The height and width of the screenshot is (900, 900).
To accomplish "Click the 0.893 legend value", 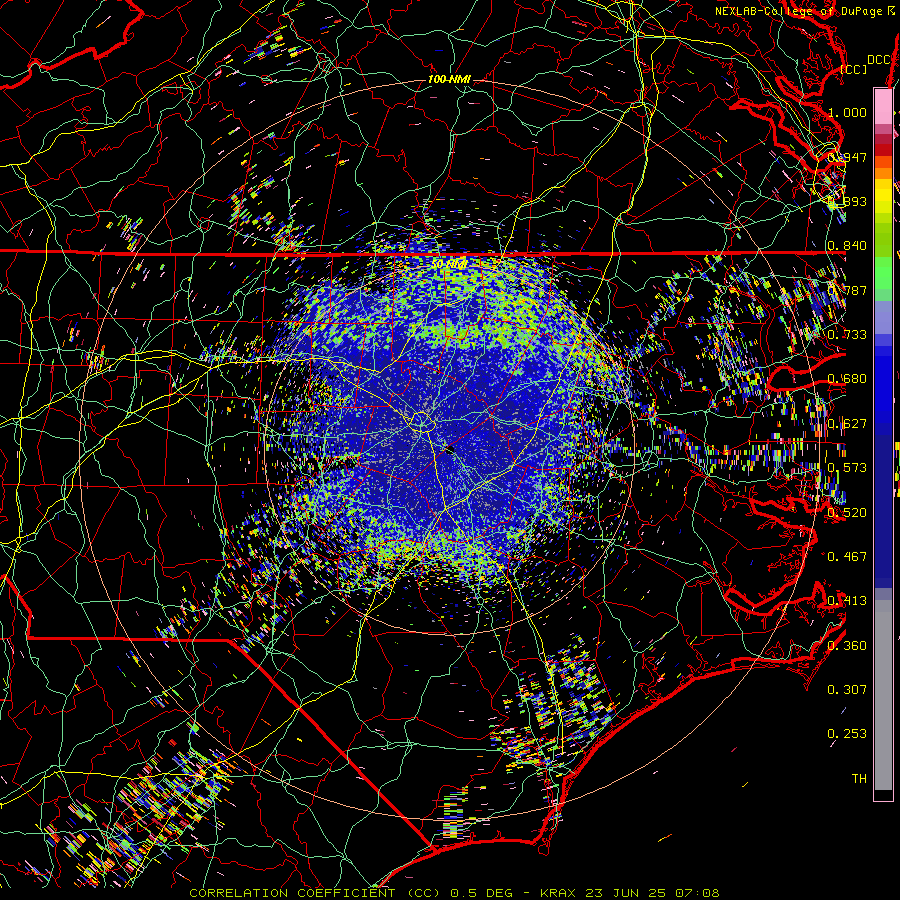I will (x=847, y=201).
